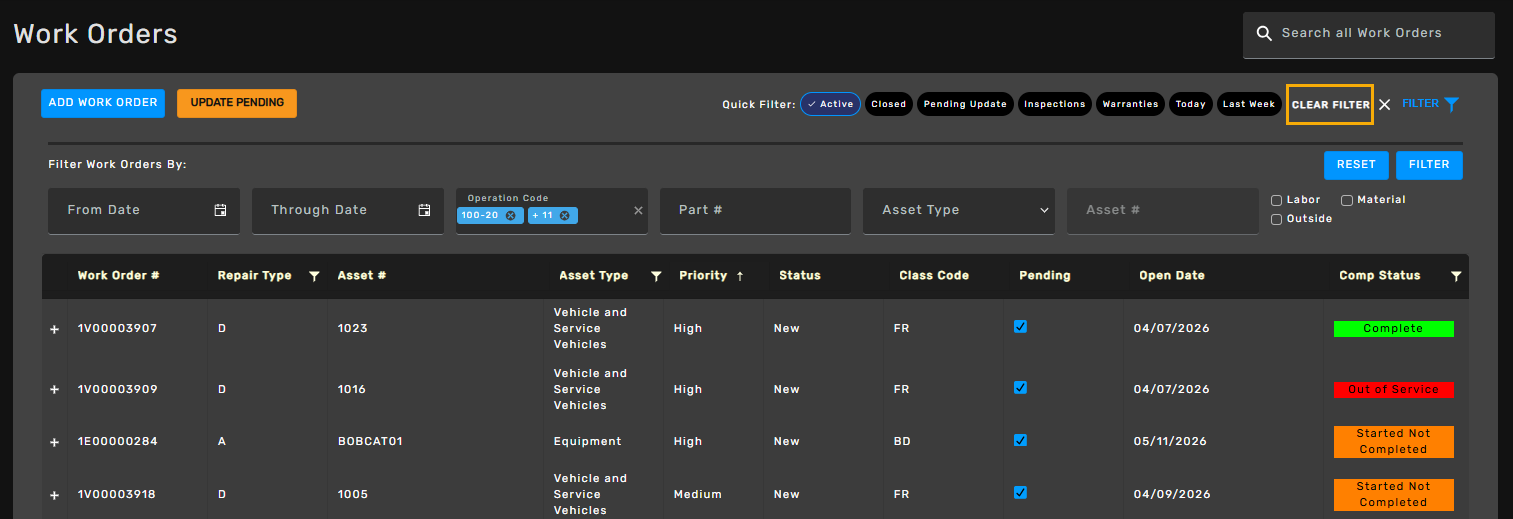Click the Priority sort arrow
This screenshot has width=1513, height=519.
pos(740,276)
